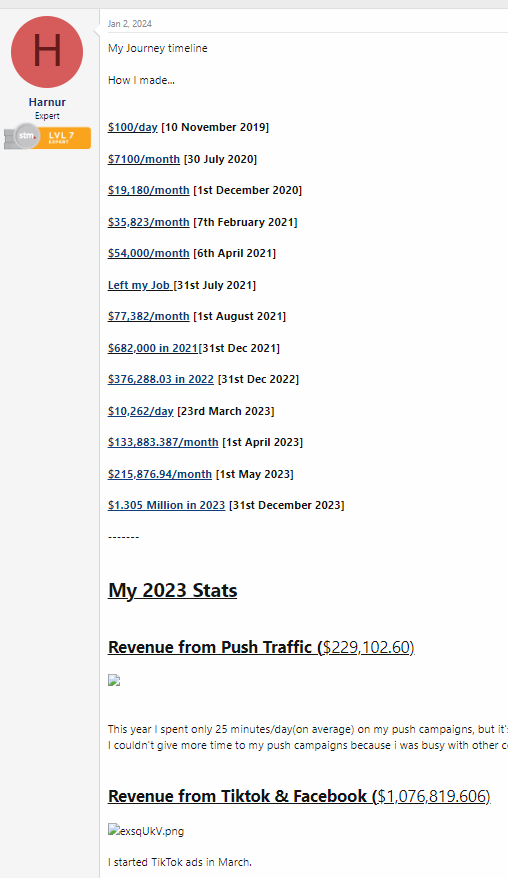
Task: Open the $1.305 Million in 2023 link
Action: point(166,505)
